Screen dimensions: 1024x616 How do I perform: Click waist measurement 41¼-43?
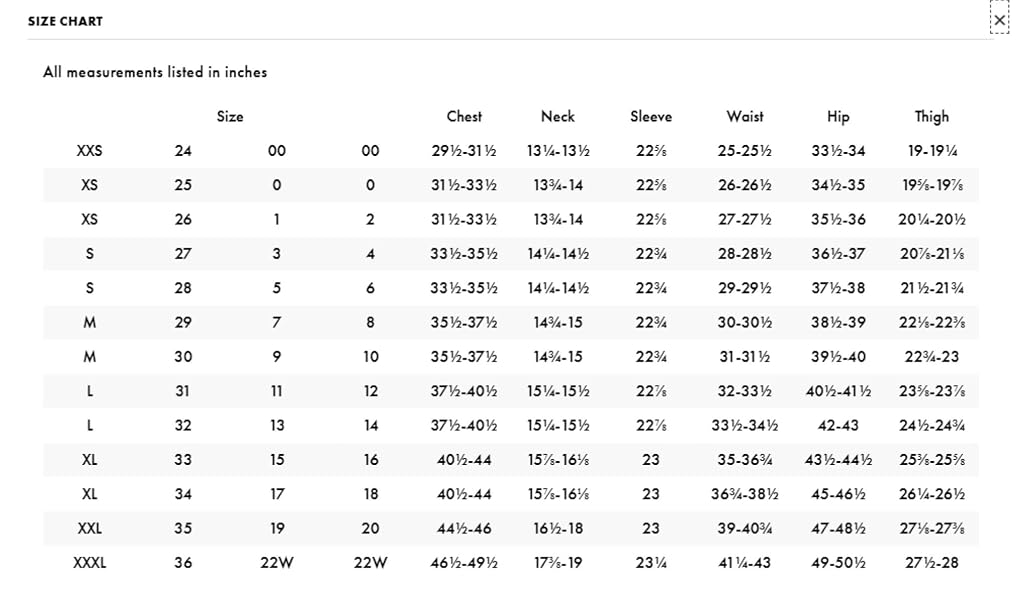click(x=744, y=562)
